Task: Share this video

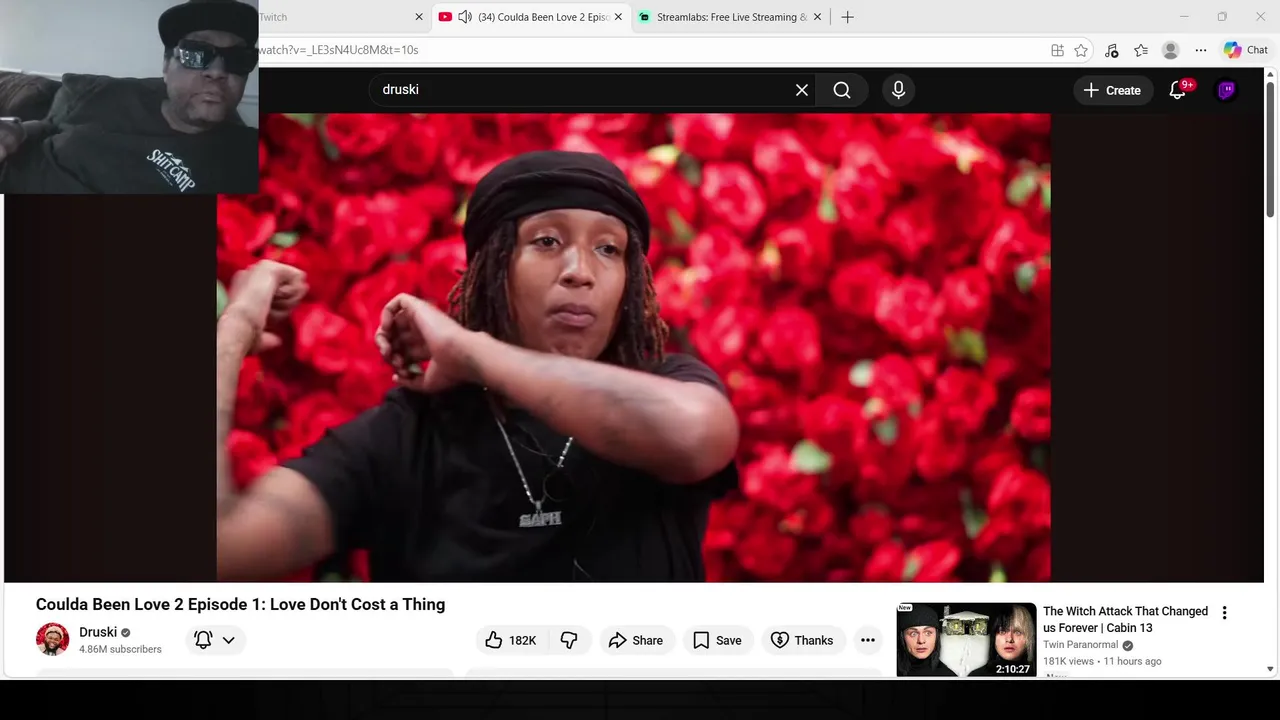Action: click(636, 640)
